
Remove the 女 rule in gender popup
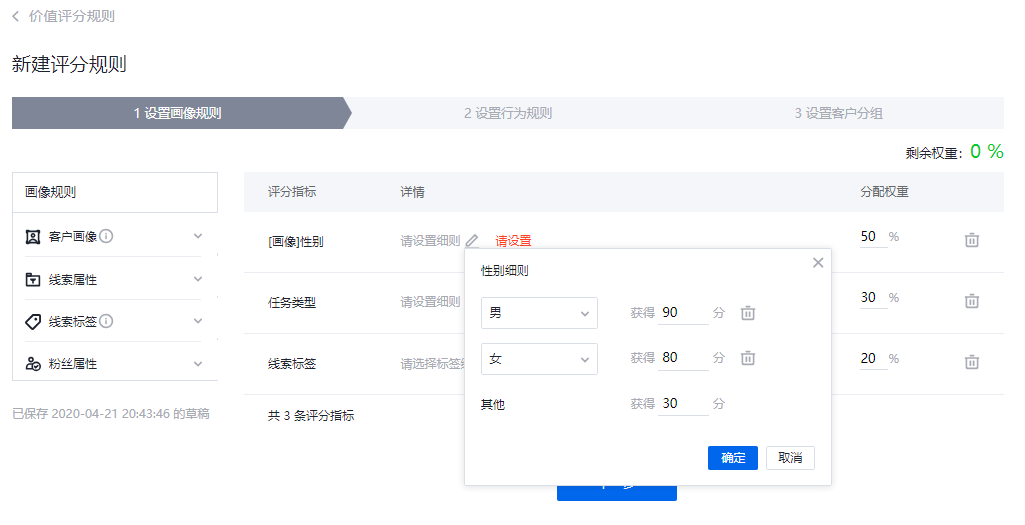(747, 358)
